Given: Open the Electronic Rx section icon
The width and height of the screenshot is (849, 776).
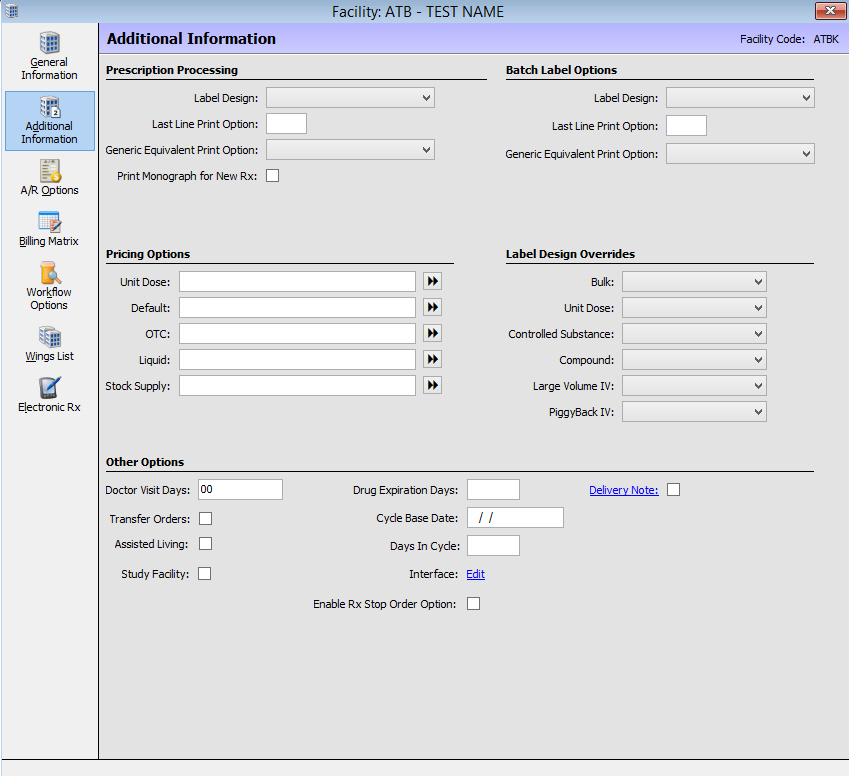Looking at the screenshot, I should (49, 389).
